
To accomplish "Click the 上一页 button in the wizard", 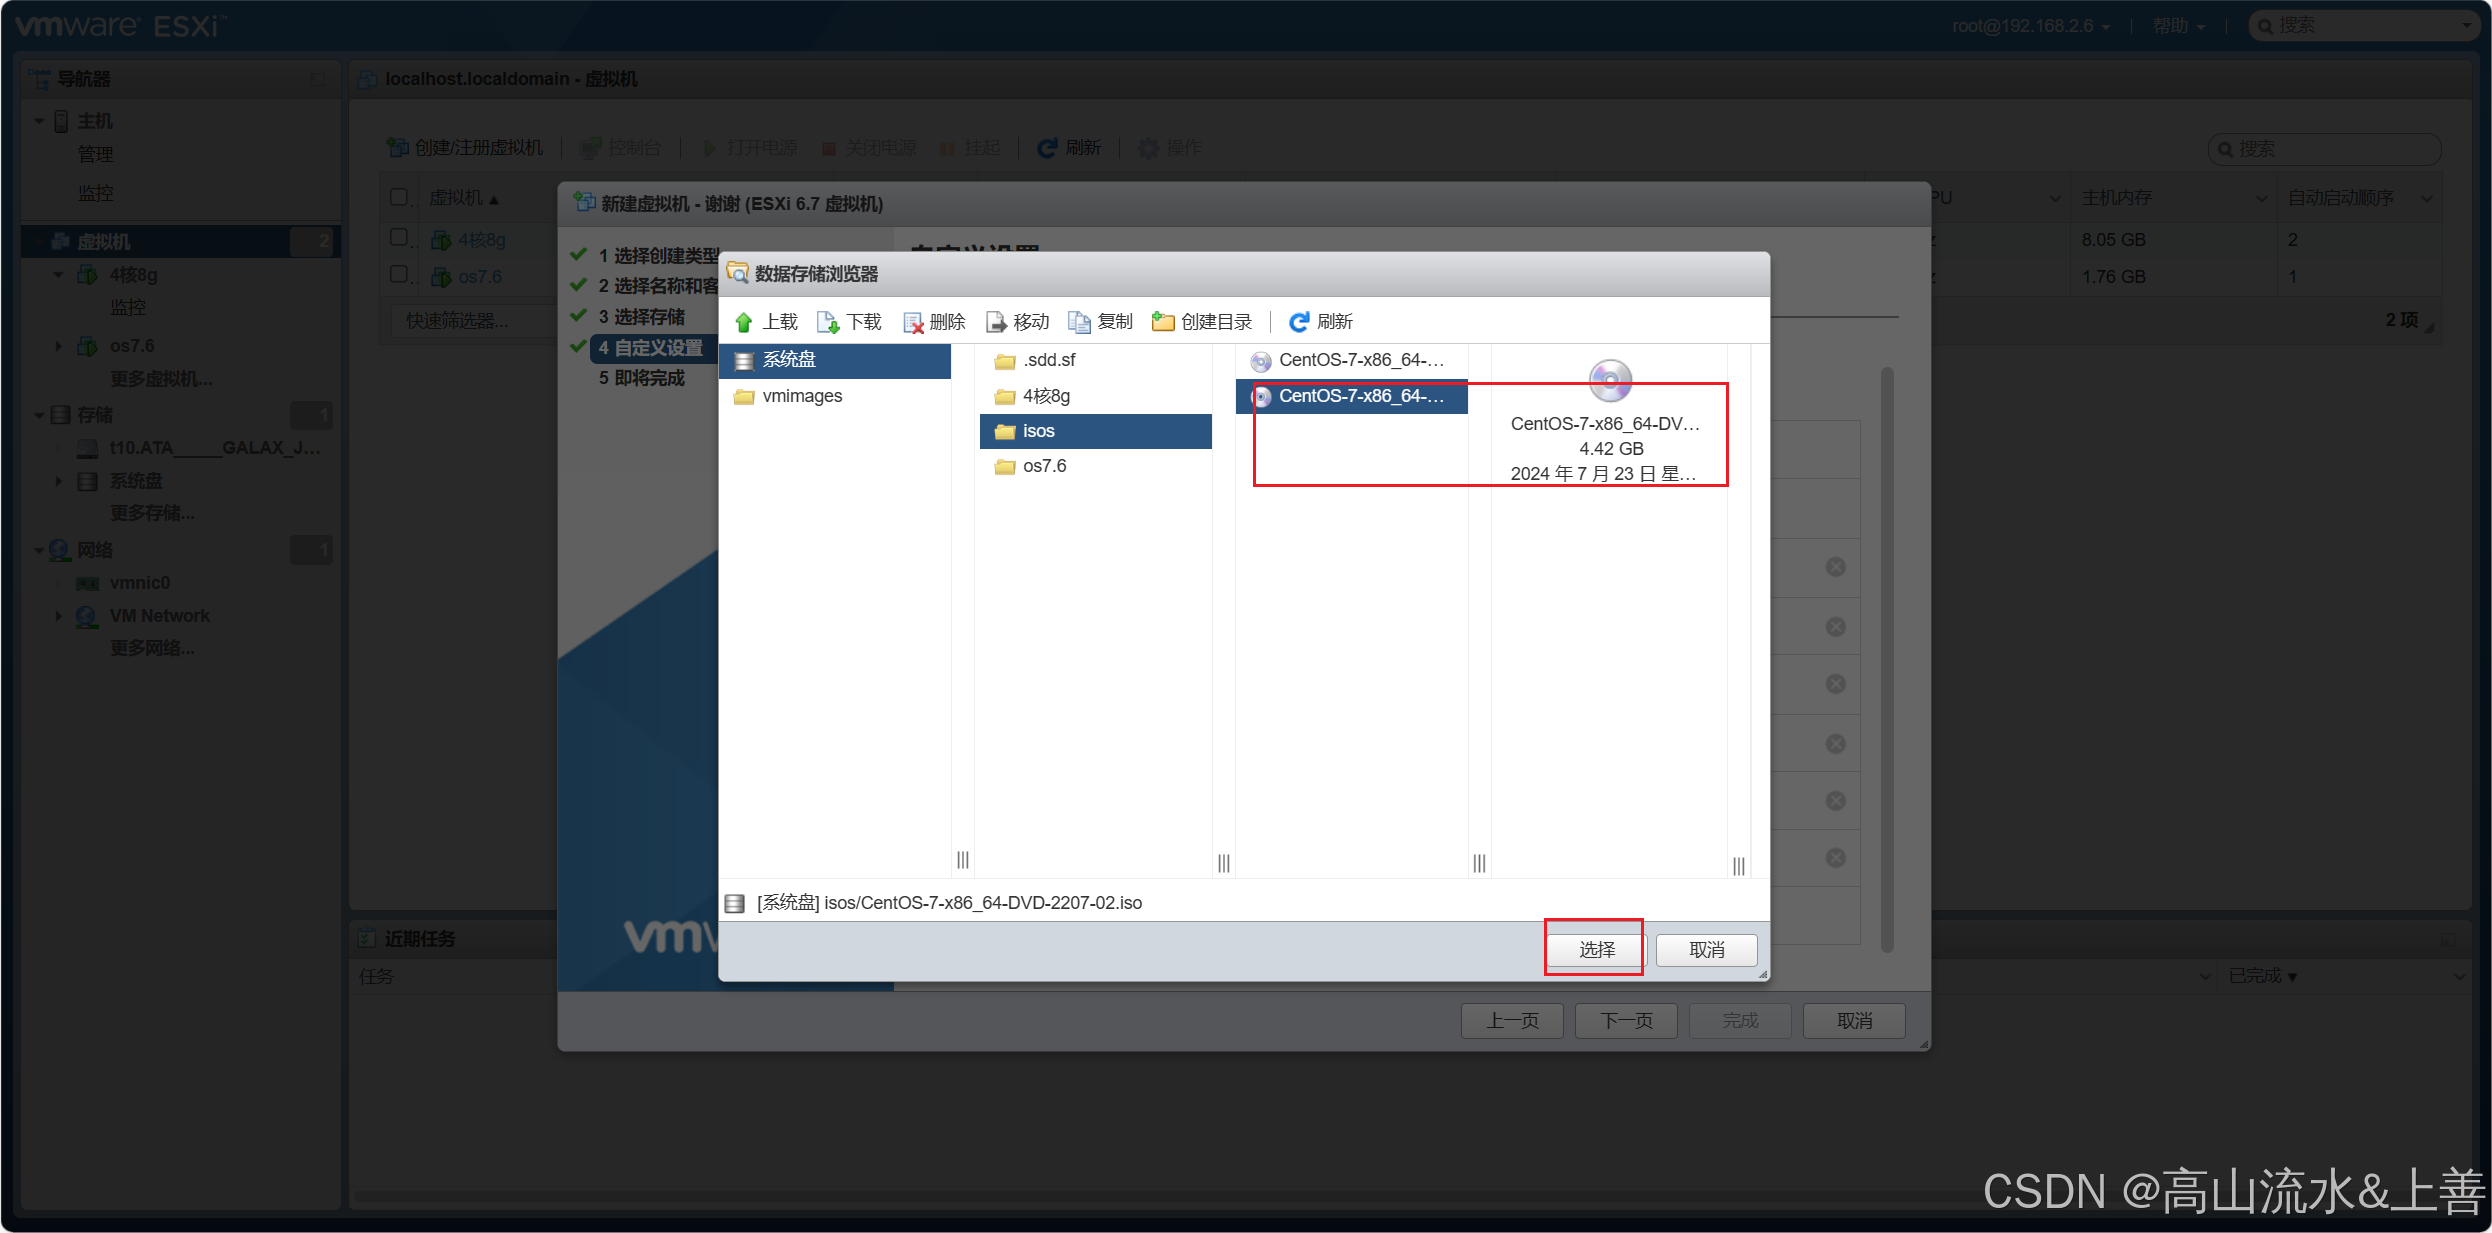I will (x=1512, y=1021).
